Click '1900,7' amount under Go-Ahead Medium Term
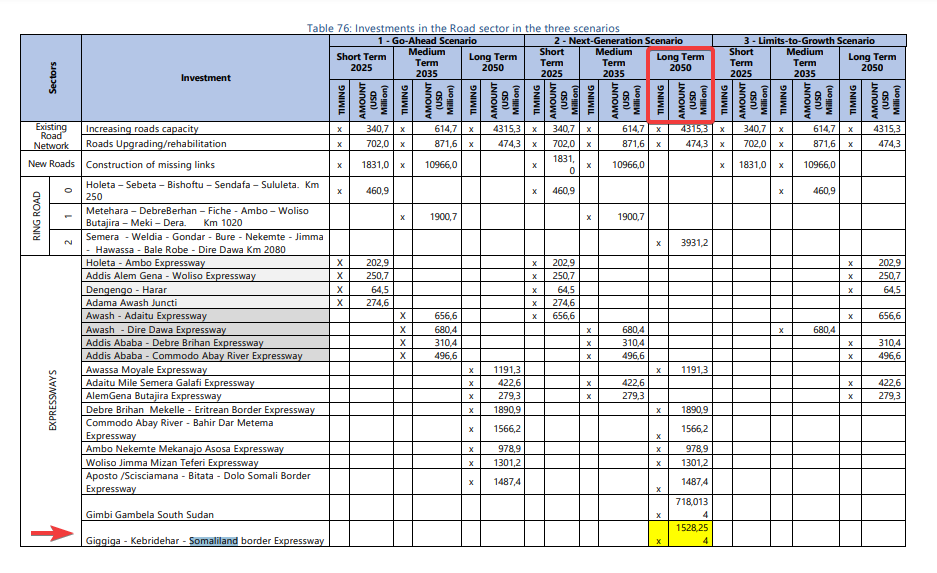937x573 pixels. tap(443, 216)
